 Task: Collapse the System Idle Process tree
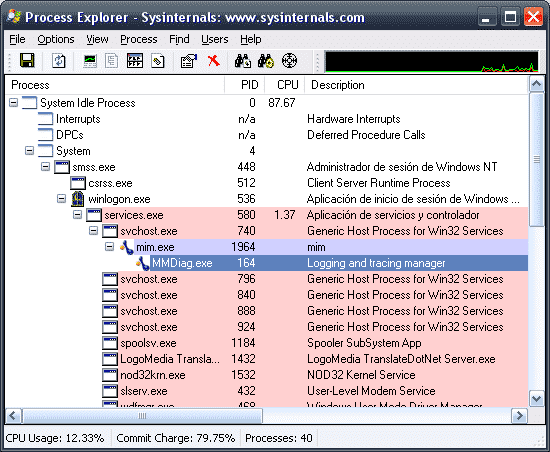point(13,103)
